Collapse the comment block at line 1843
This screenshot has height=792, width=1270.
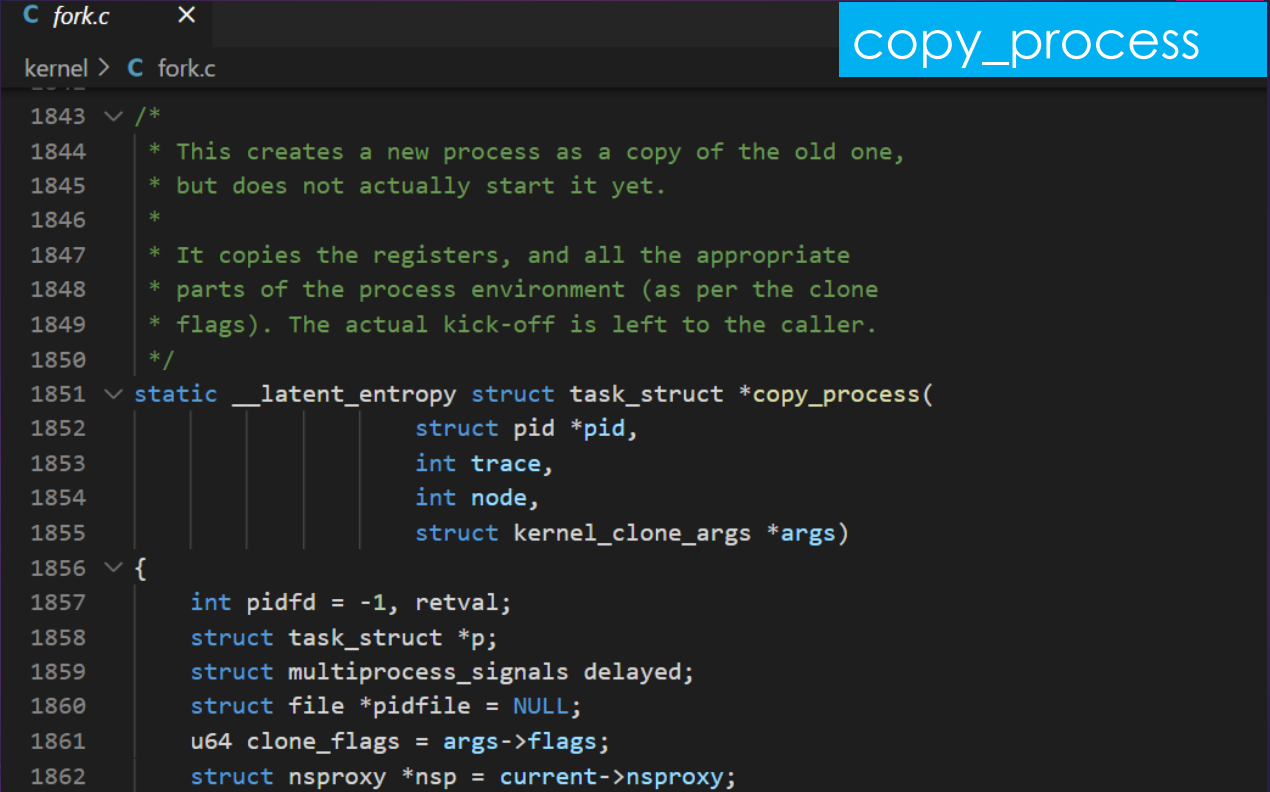[113, 116]
